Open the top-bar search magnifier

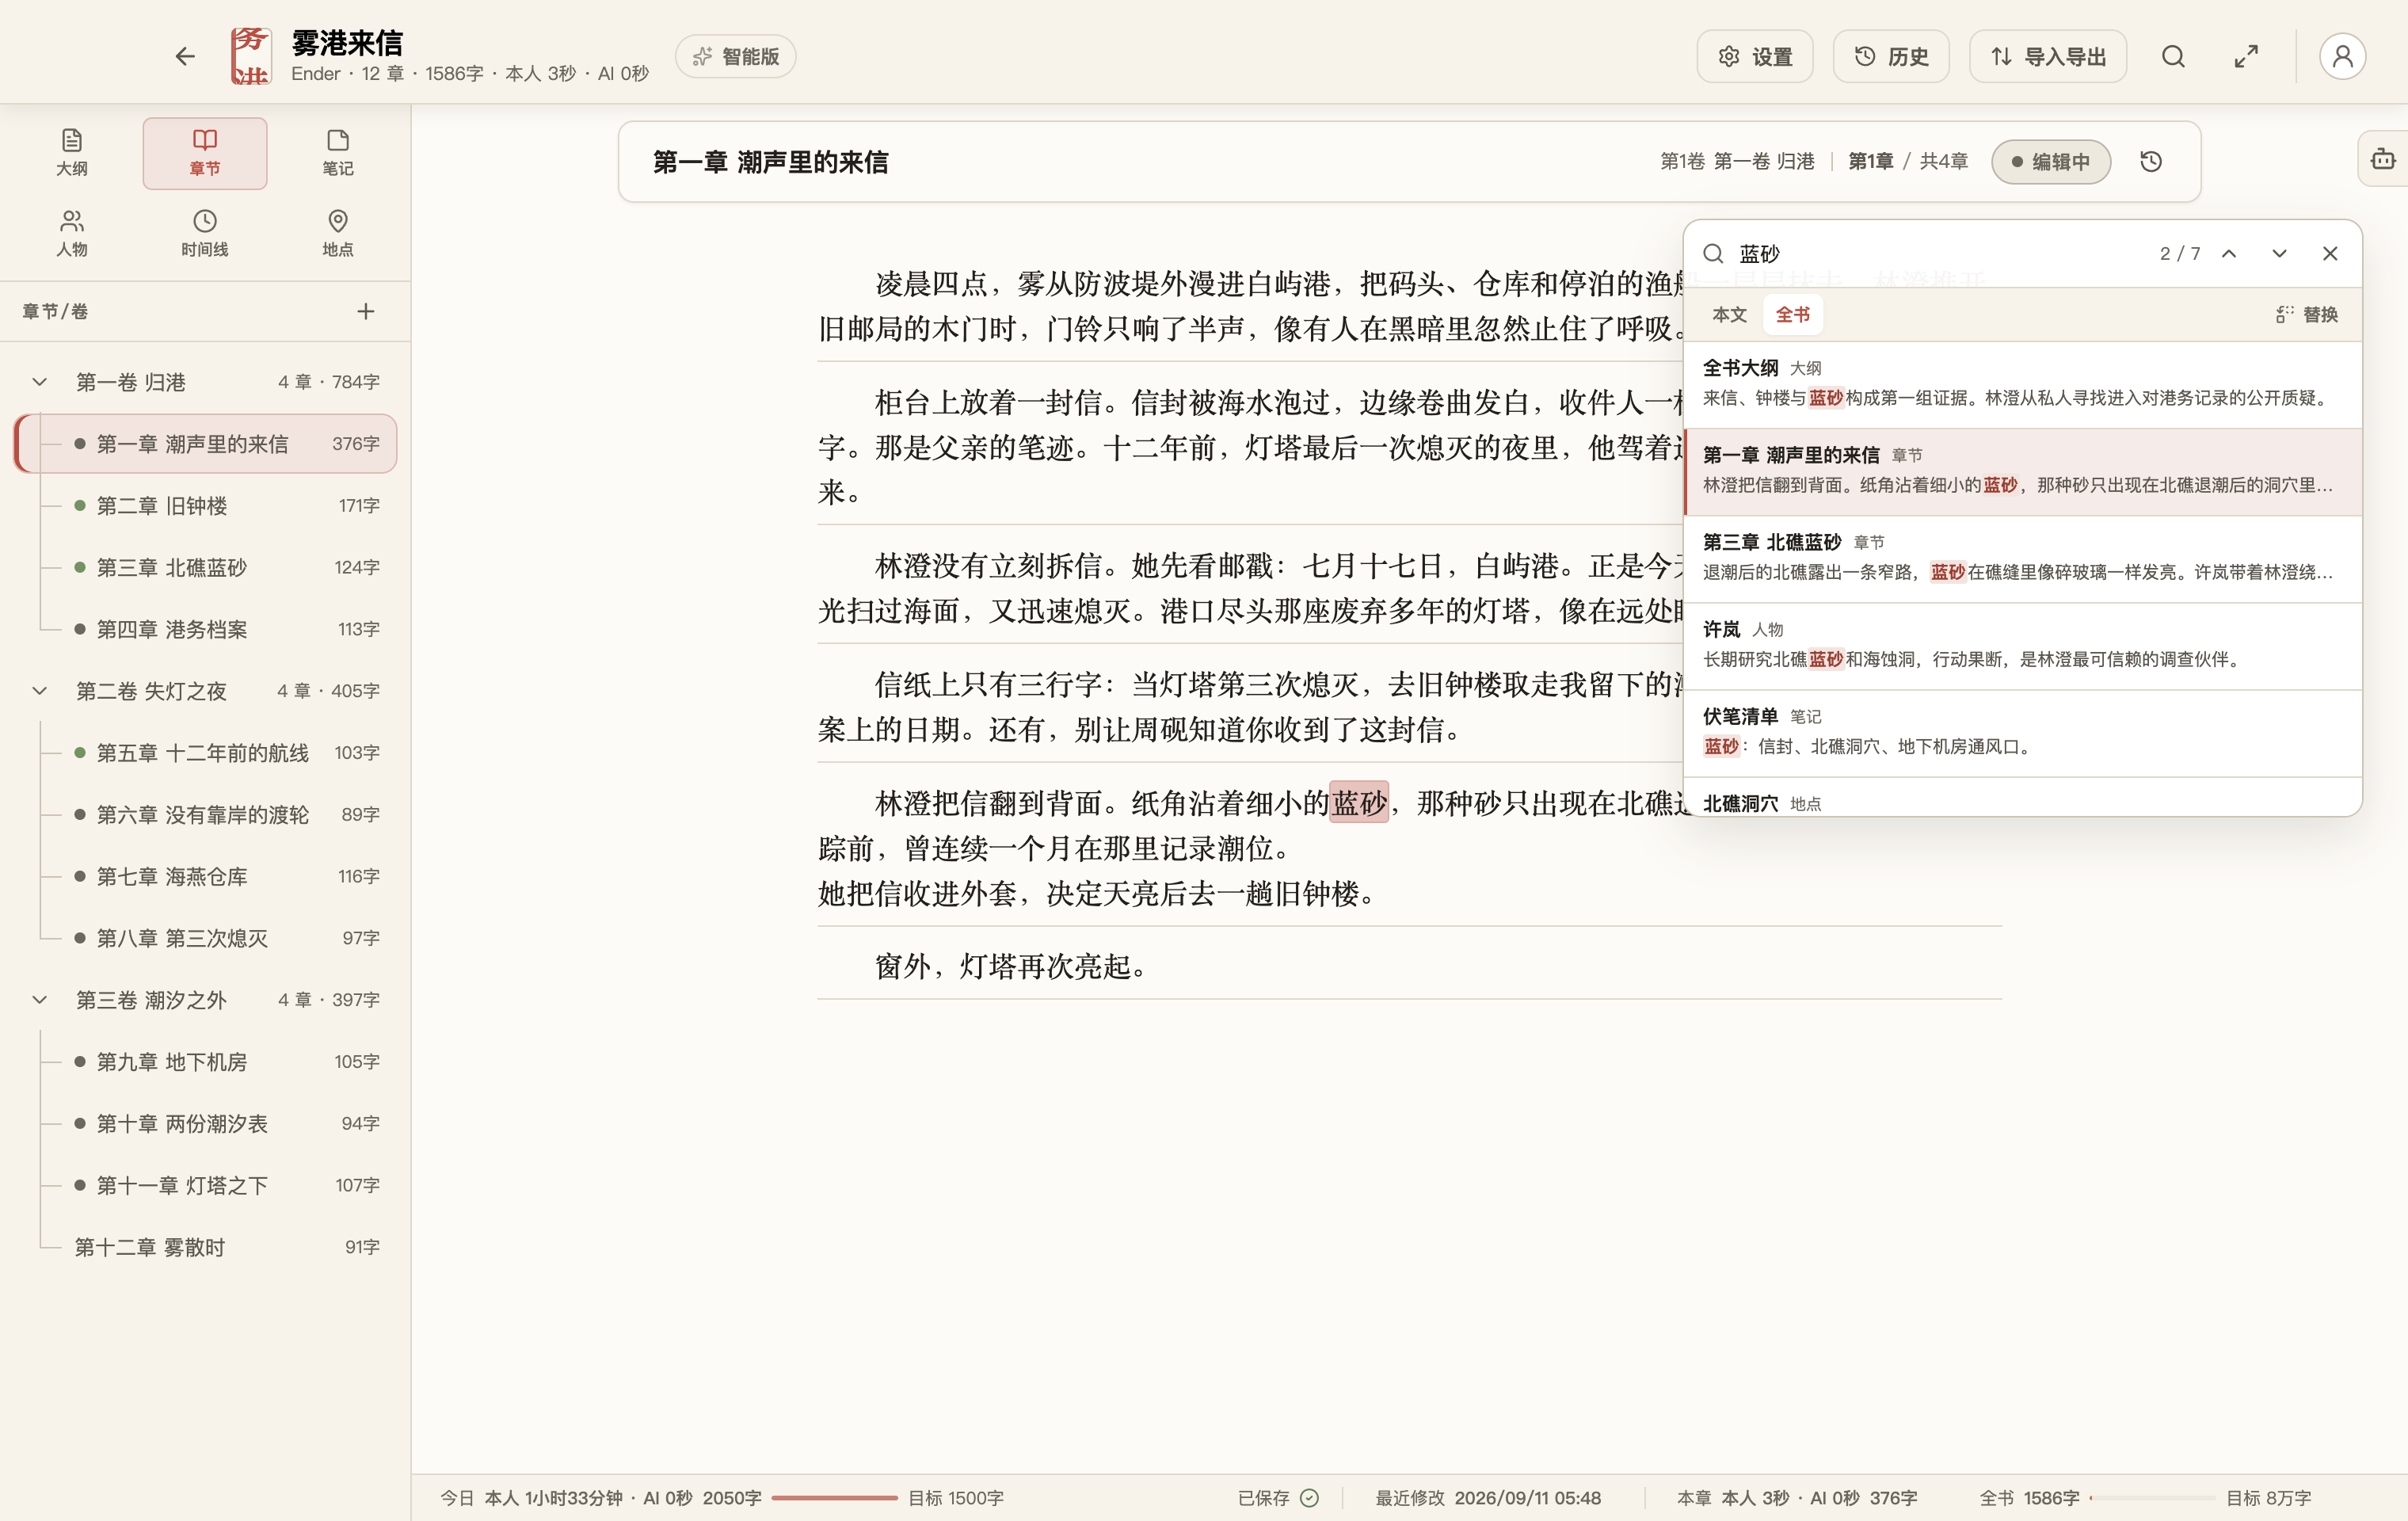pos(2173,56)
